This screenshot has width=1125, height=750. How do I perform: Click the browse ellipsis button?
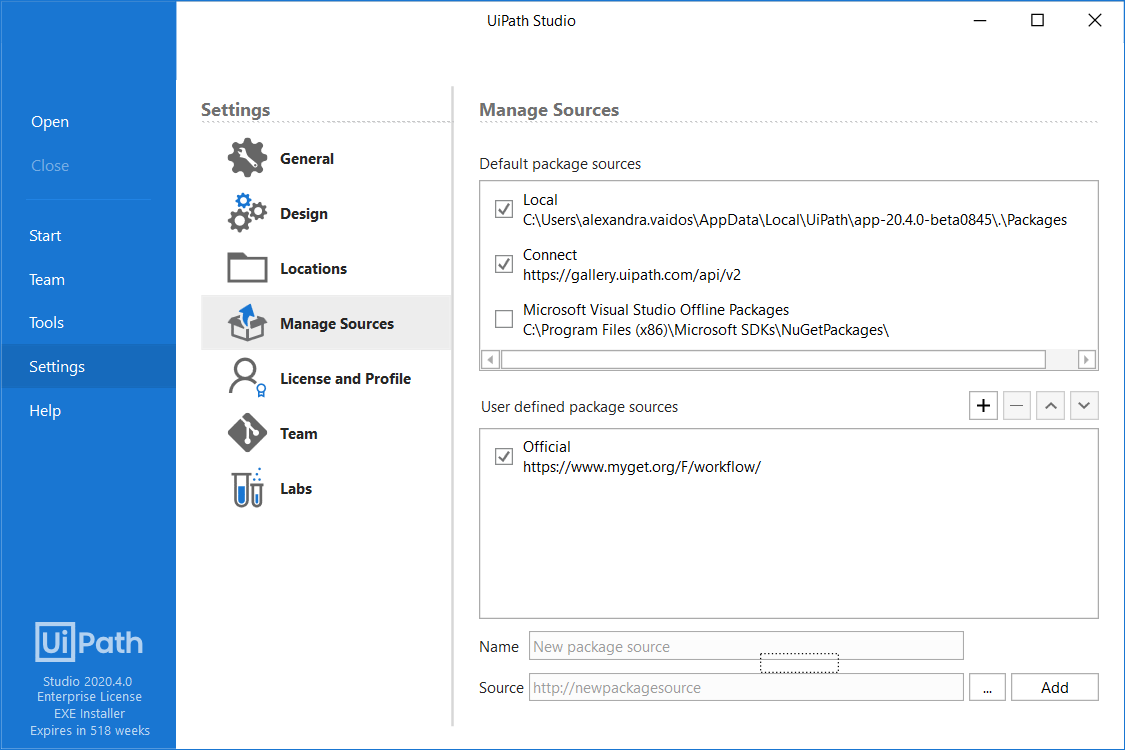[987, 687]
